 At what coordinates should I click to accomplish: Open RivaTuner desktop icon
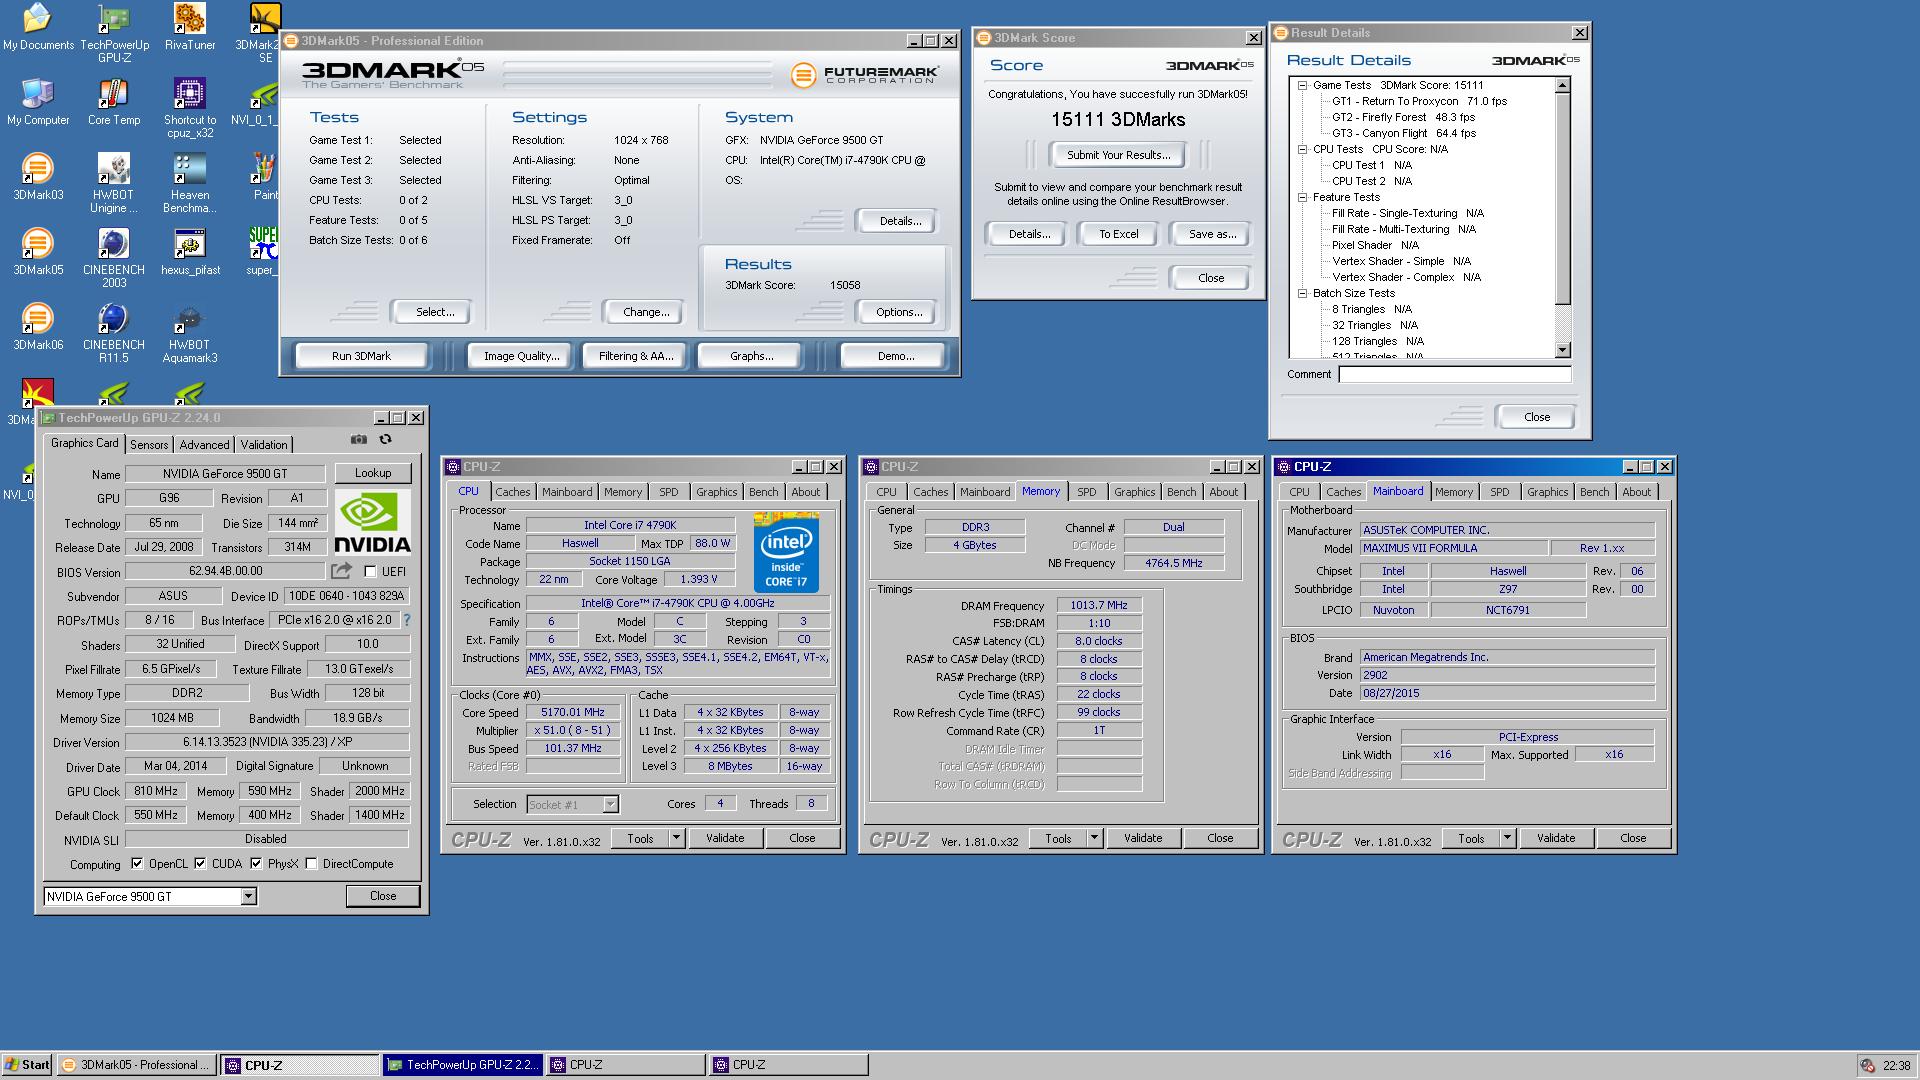189,27
